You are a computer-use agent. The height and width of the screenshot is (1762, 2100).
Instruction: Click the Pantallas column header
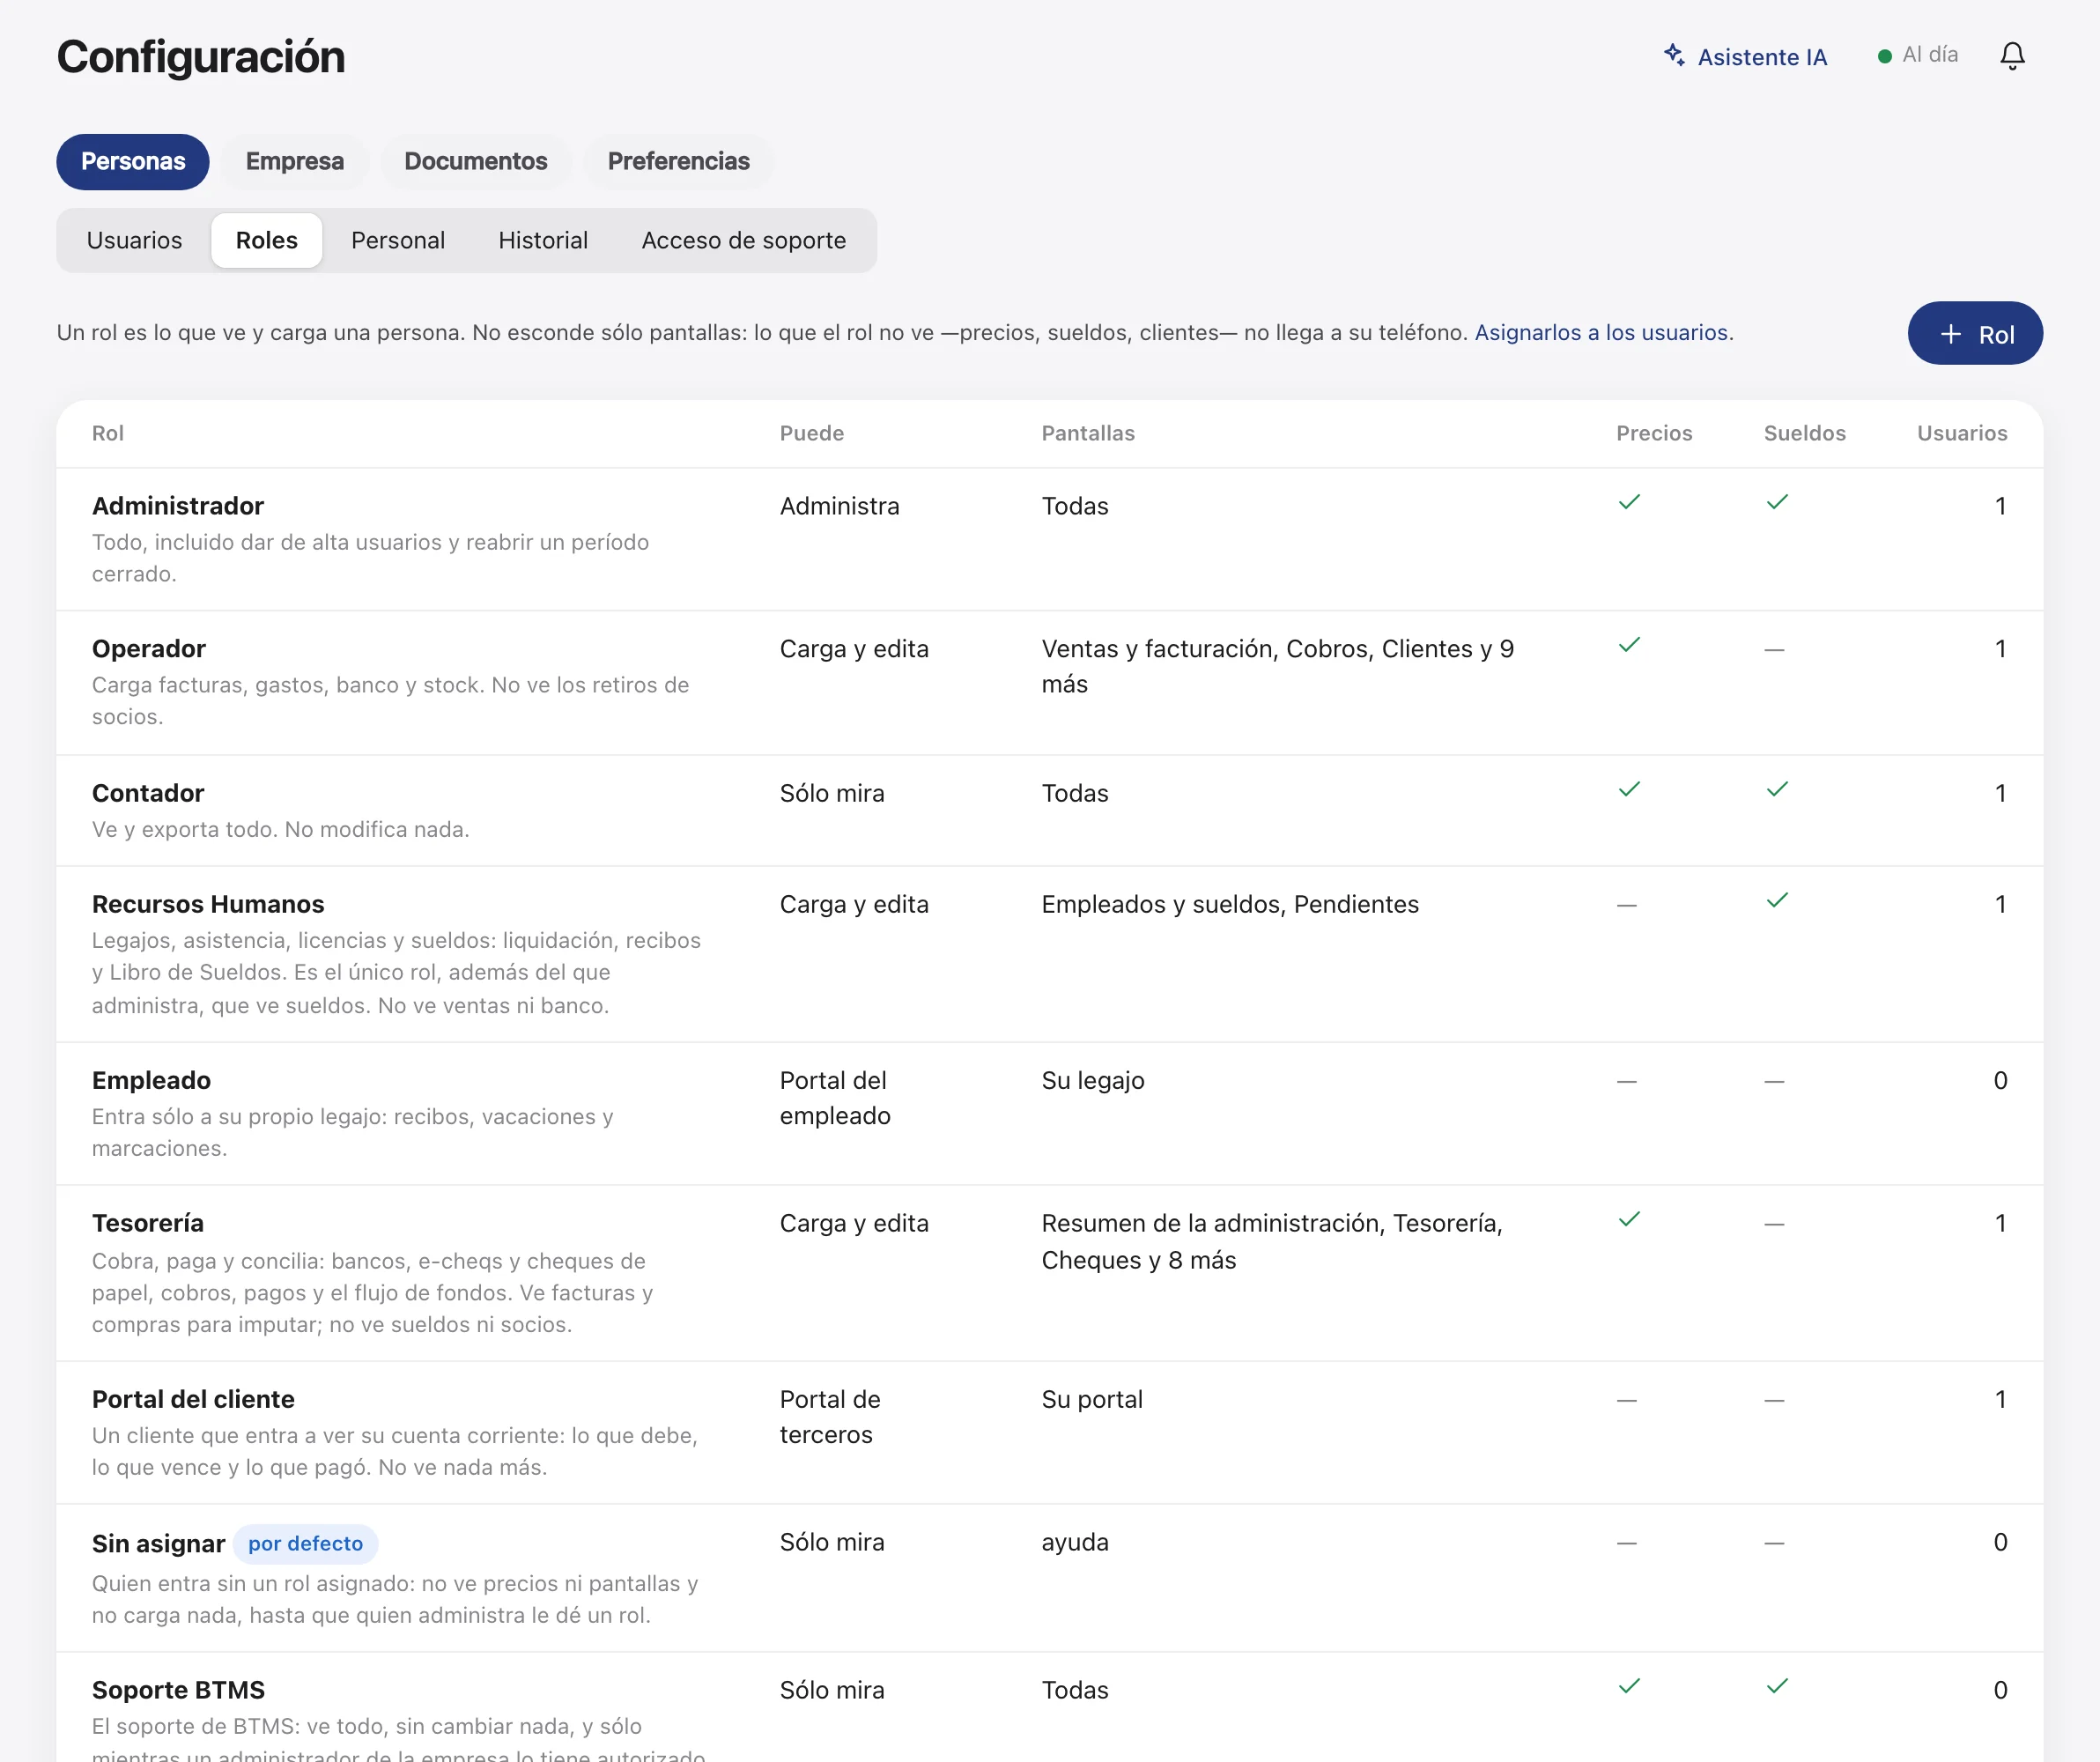click(1088, 434)
